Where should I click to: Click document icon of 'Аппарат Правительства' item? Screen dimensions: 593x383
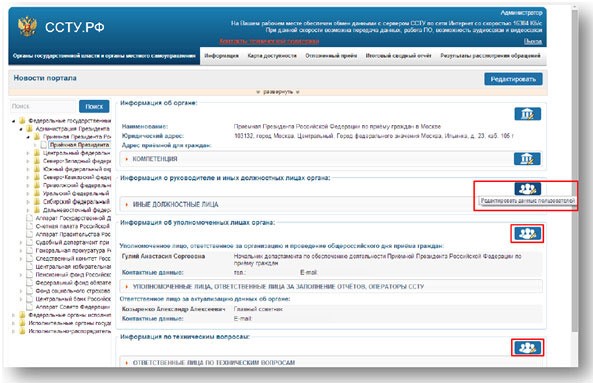(29, 234)
